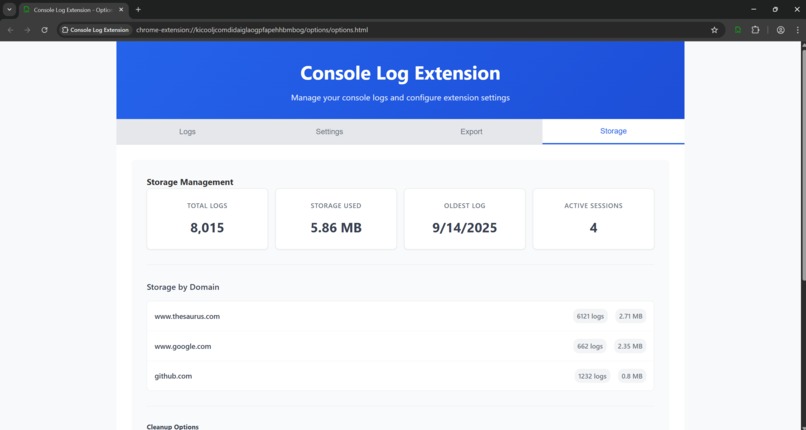Viewport: 806px width, 430px height.
Task: Click the page's vertical scrollbar thumb
Action: coord(803,164)
